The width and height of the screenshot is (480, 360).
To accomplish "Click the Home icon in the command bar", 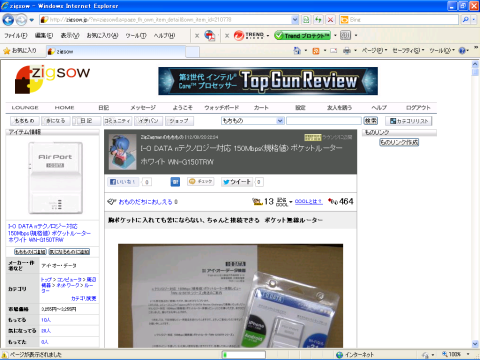I will point(297,51).
